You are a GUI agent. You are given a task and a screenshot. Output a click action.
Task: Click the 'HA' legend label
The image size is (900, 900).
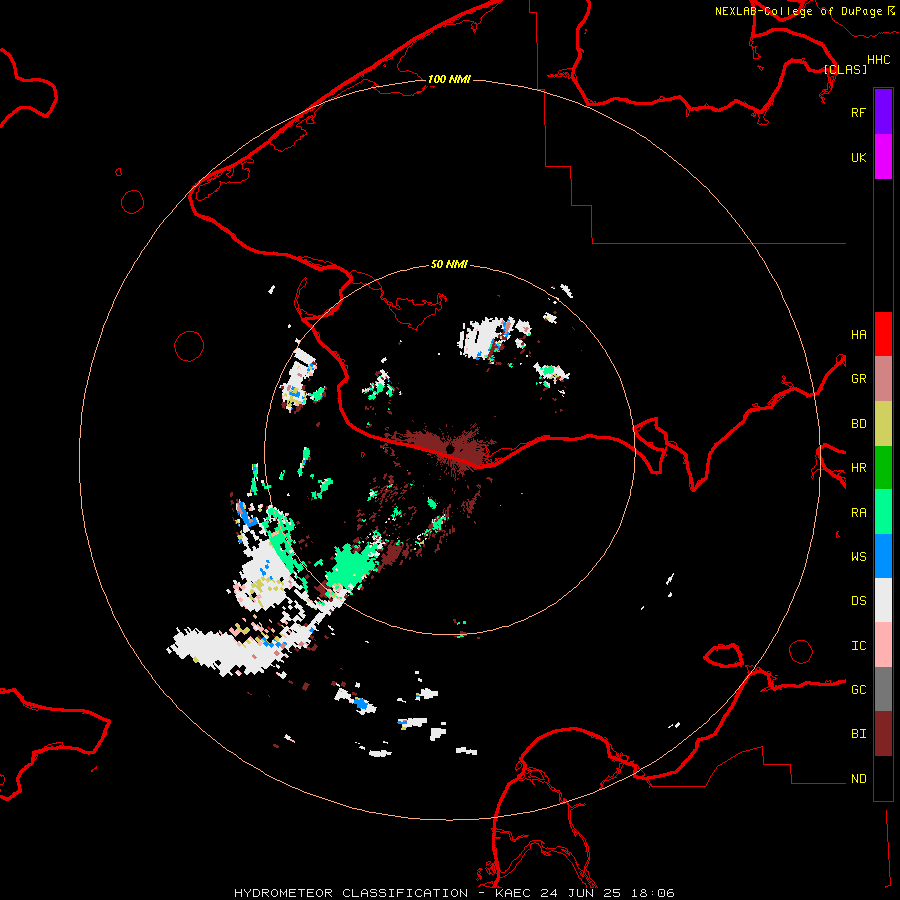(x=858, y=335)
